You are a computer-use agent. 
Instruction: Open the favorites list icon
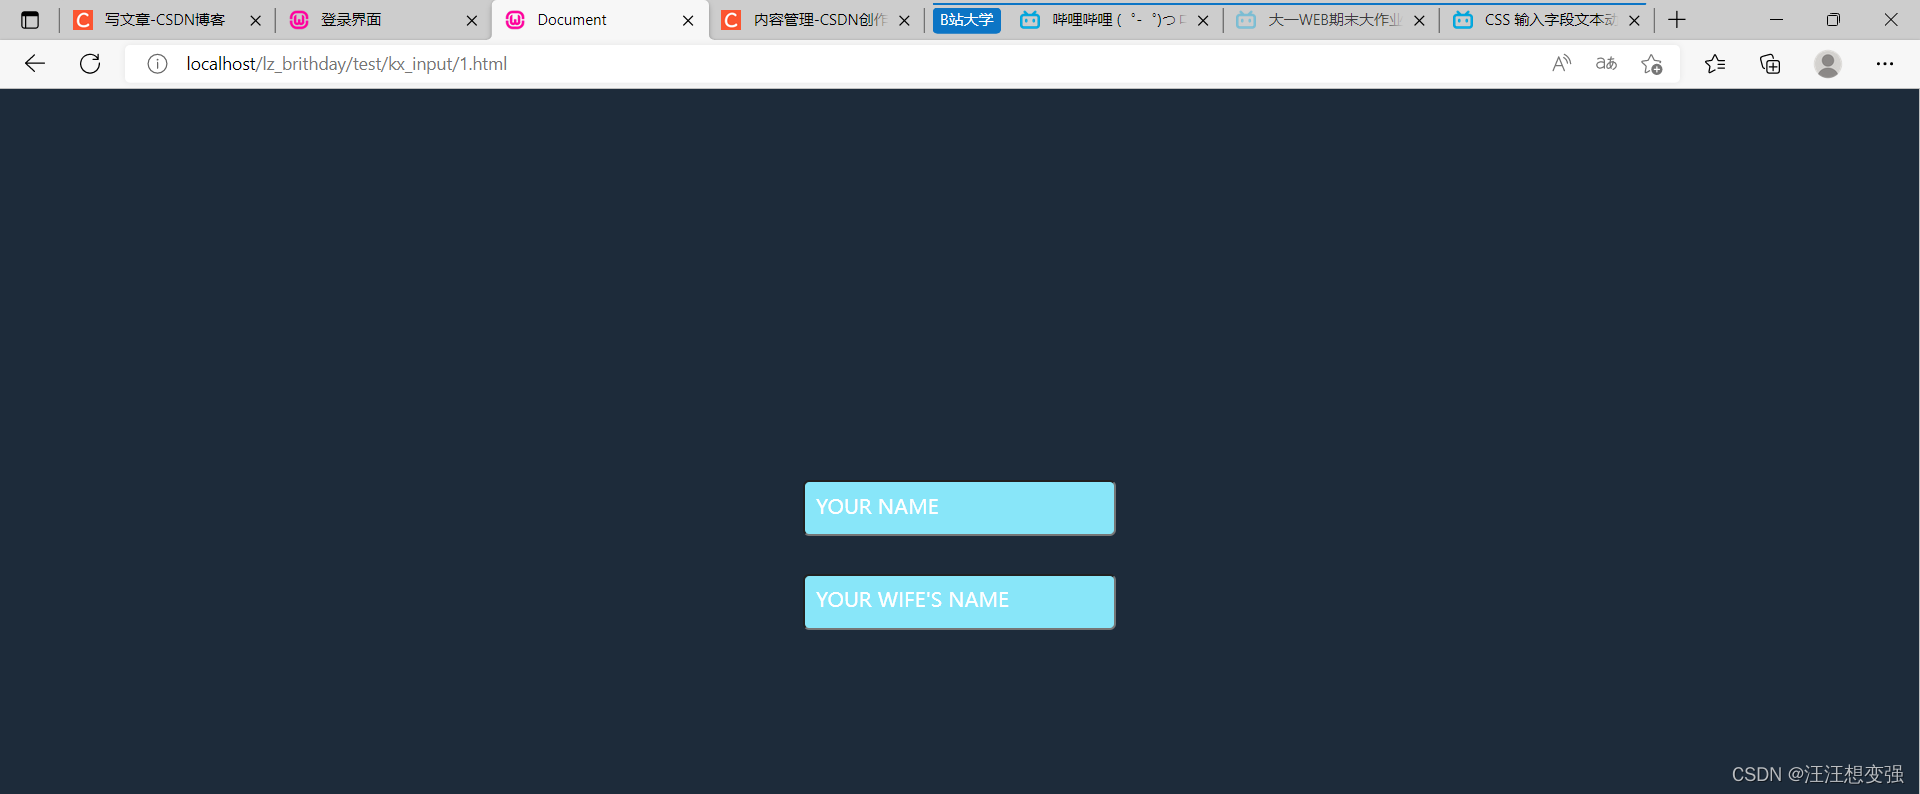point(1715,64)
